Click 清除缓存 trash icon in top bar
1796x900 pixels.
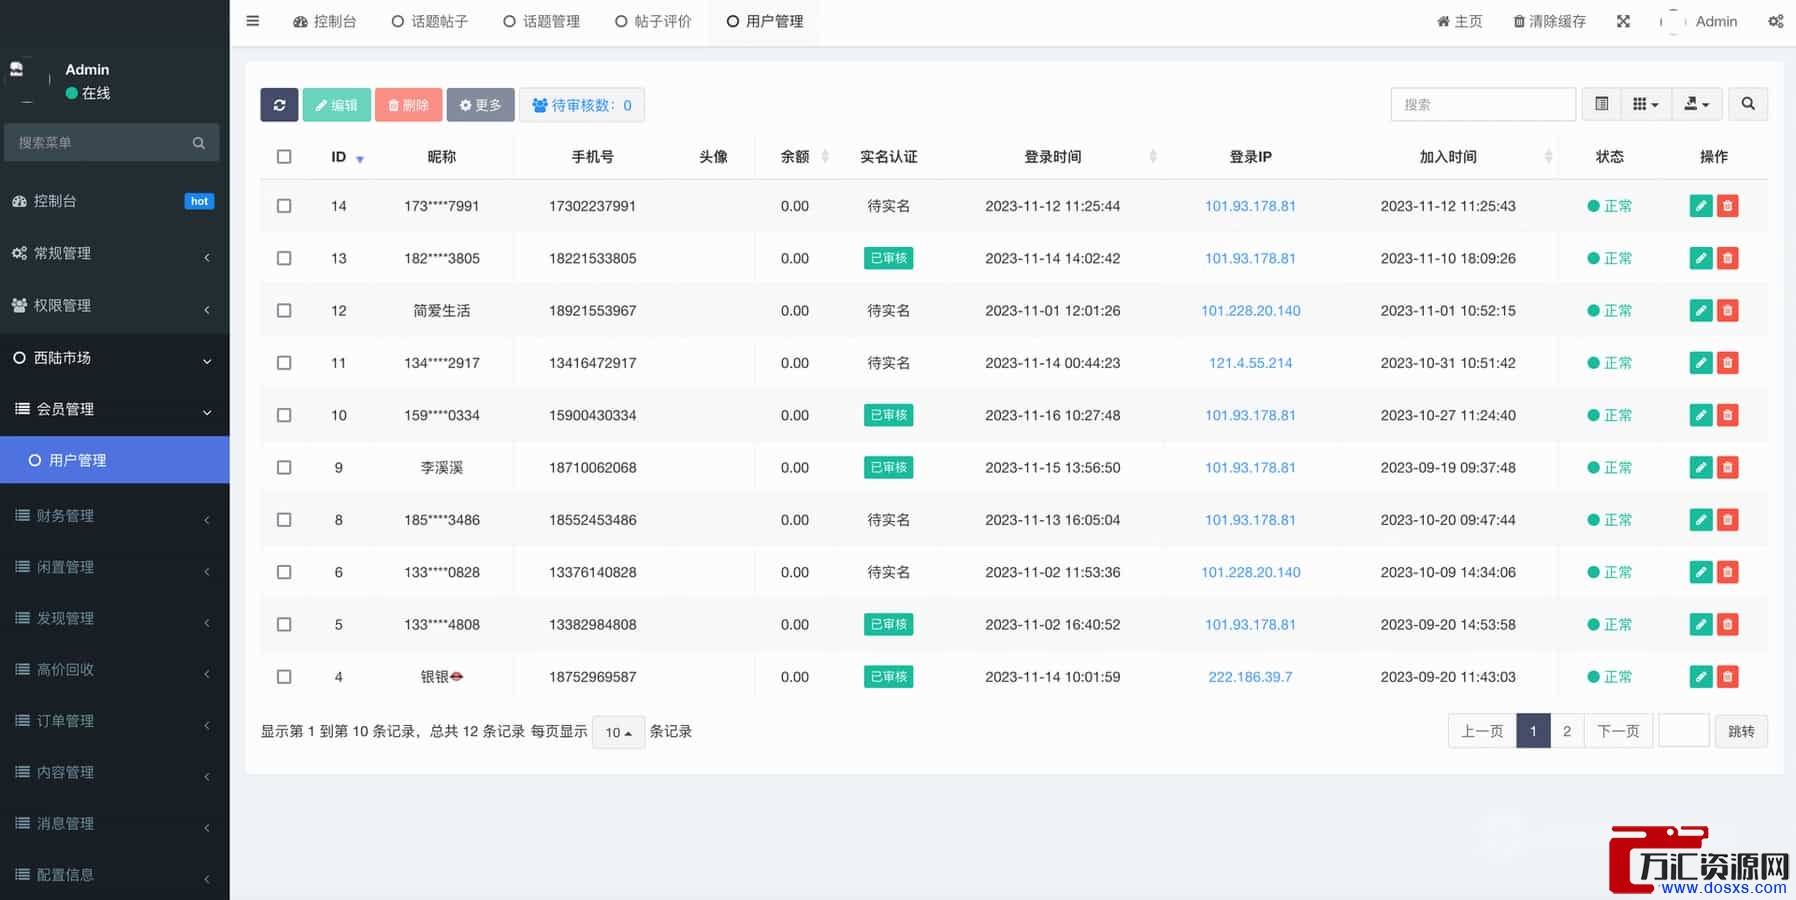pos(1549,21)
